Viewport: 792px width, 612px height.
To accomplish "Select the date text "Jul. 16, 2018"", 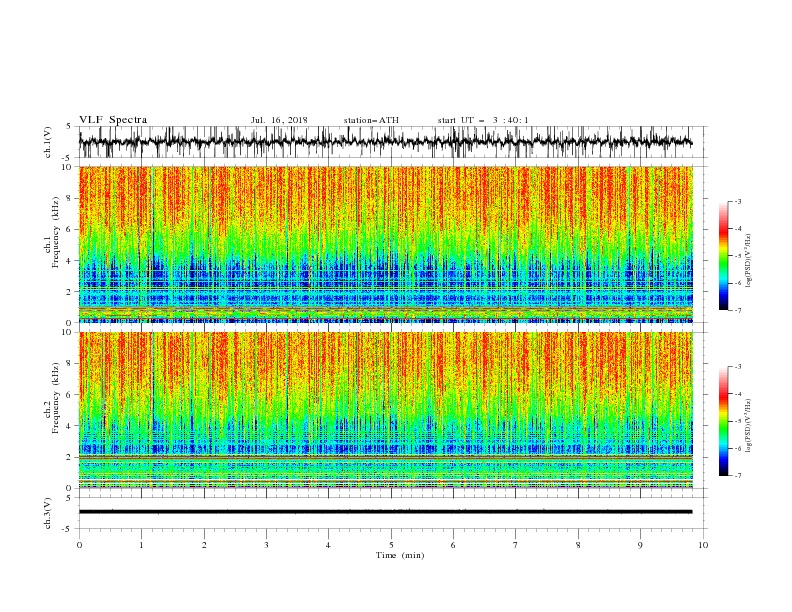I will pyautogui.click(x=279, y=120).
